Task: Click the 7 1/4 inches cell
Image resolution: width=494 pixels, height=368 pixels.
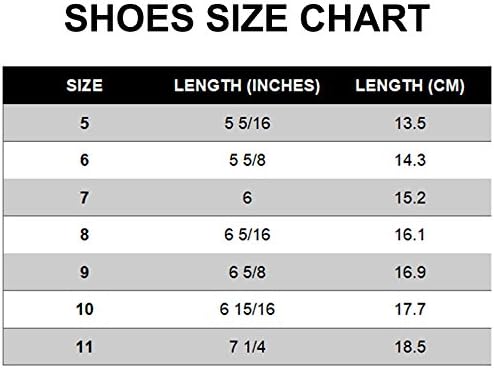Action: pyautogui.click(x=247, y=347)
